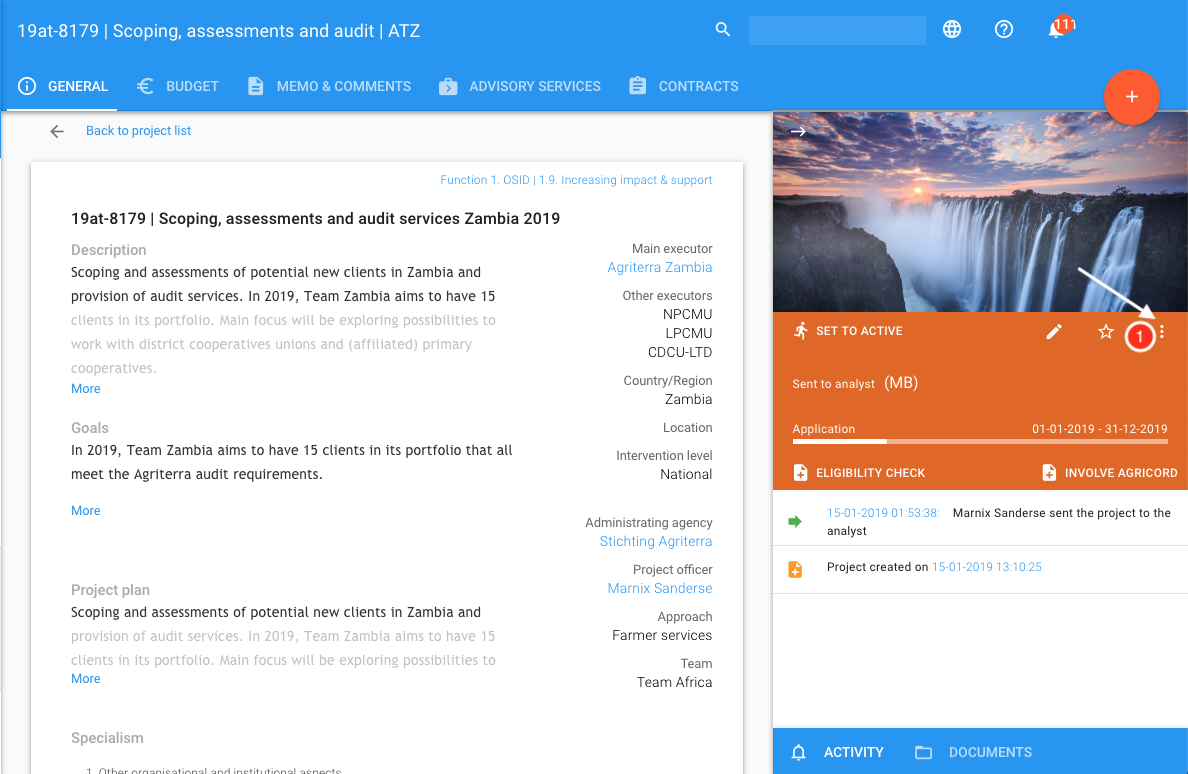The image size is (1188, 774).
Task: Click the LPCMU executor text
Action: point(688,333)
